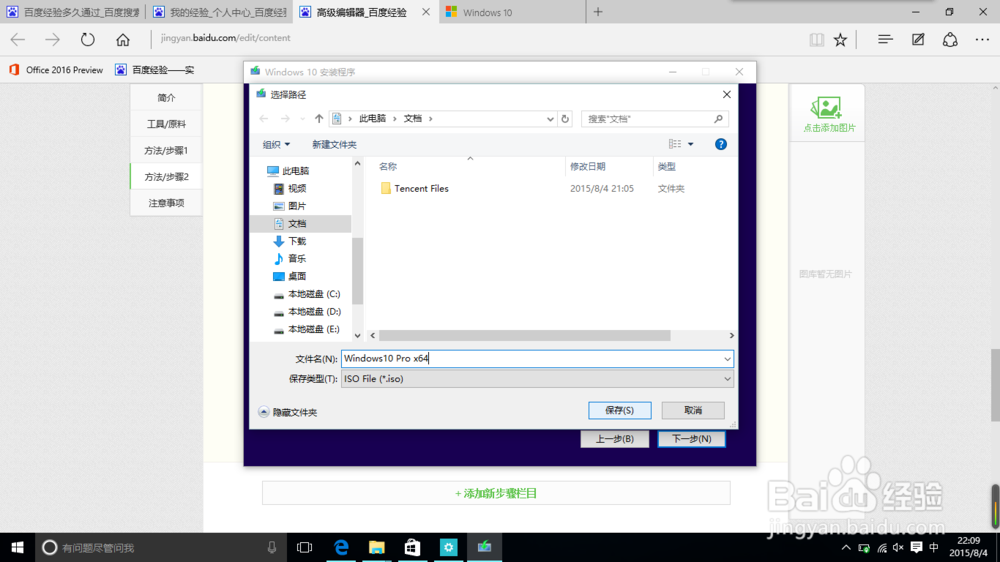Open help in the save dialog
This screenshot has height=562, width=1000.
pyautogui.click(x=721, y=144)
